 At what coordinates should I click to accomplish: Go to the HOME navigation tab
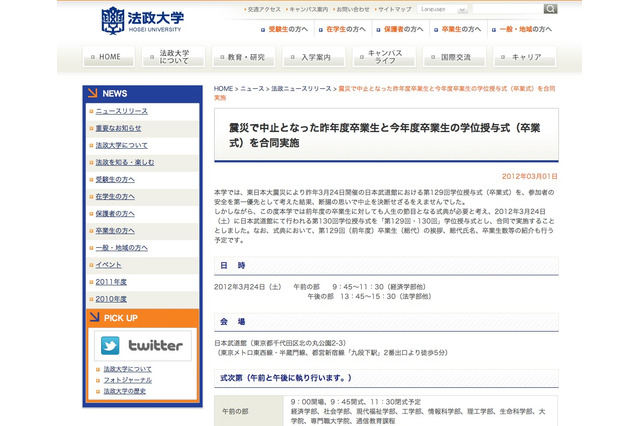pyautogui.click(x=109, y=57)
